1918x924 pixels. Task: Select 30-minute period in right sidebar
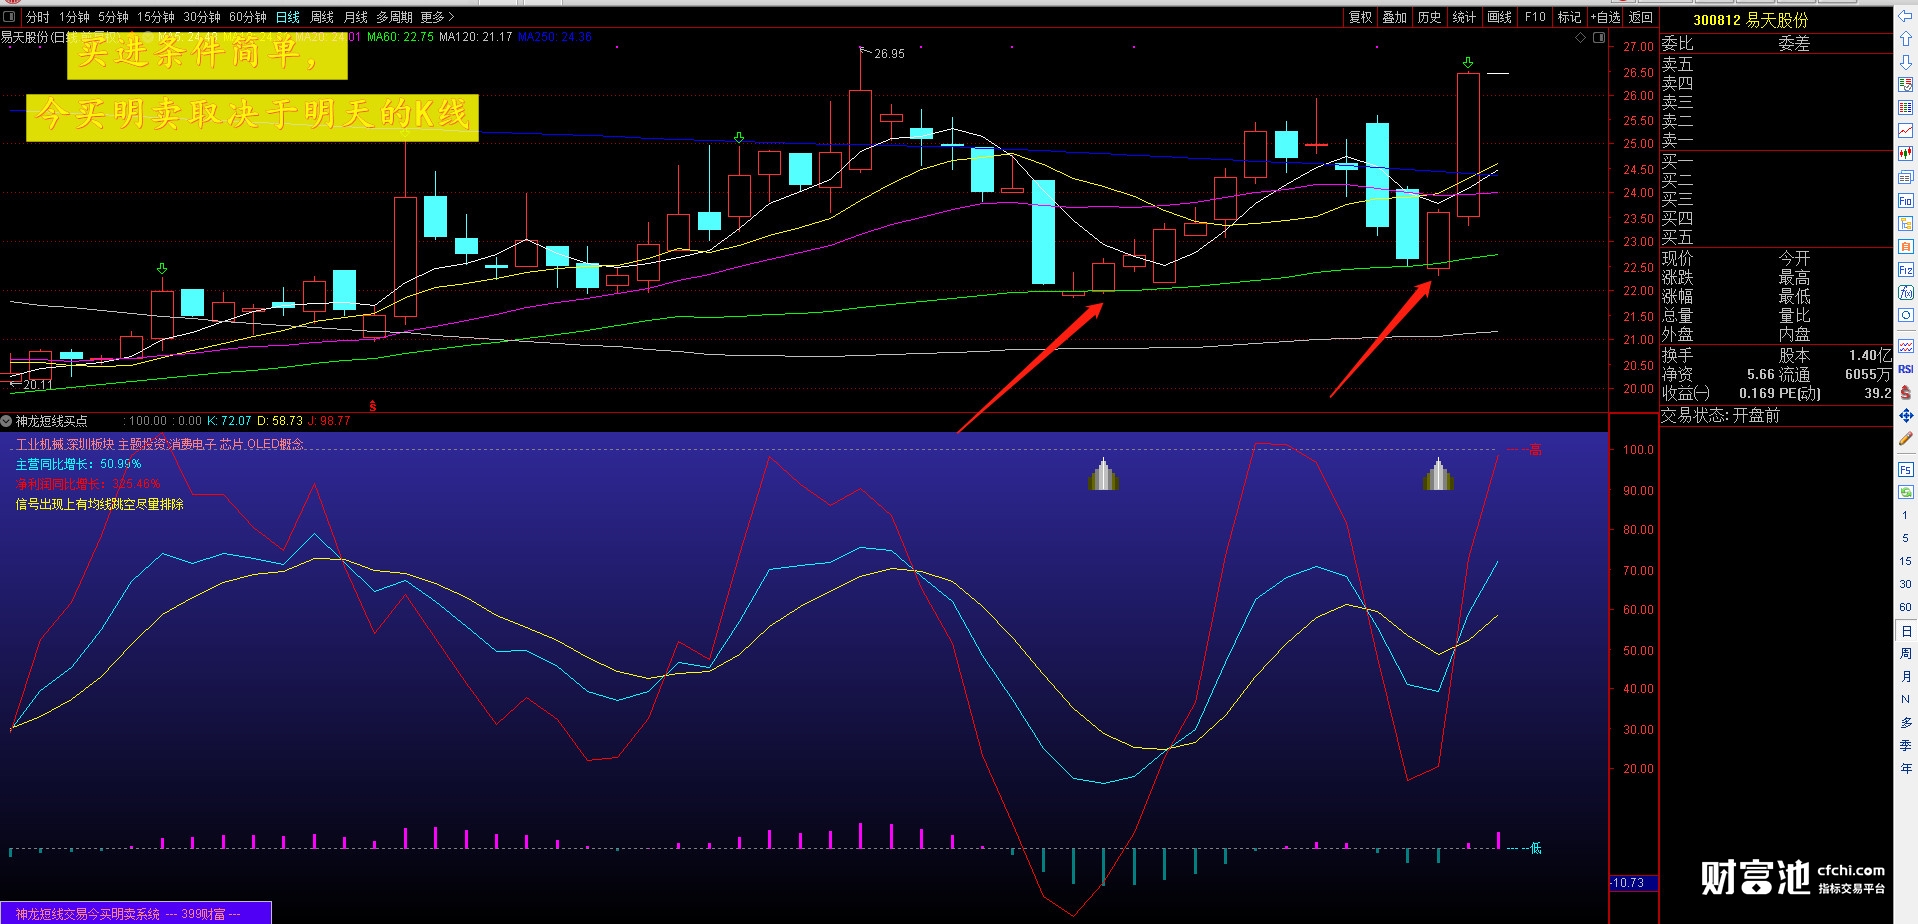[x=1906, y=584]
